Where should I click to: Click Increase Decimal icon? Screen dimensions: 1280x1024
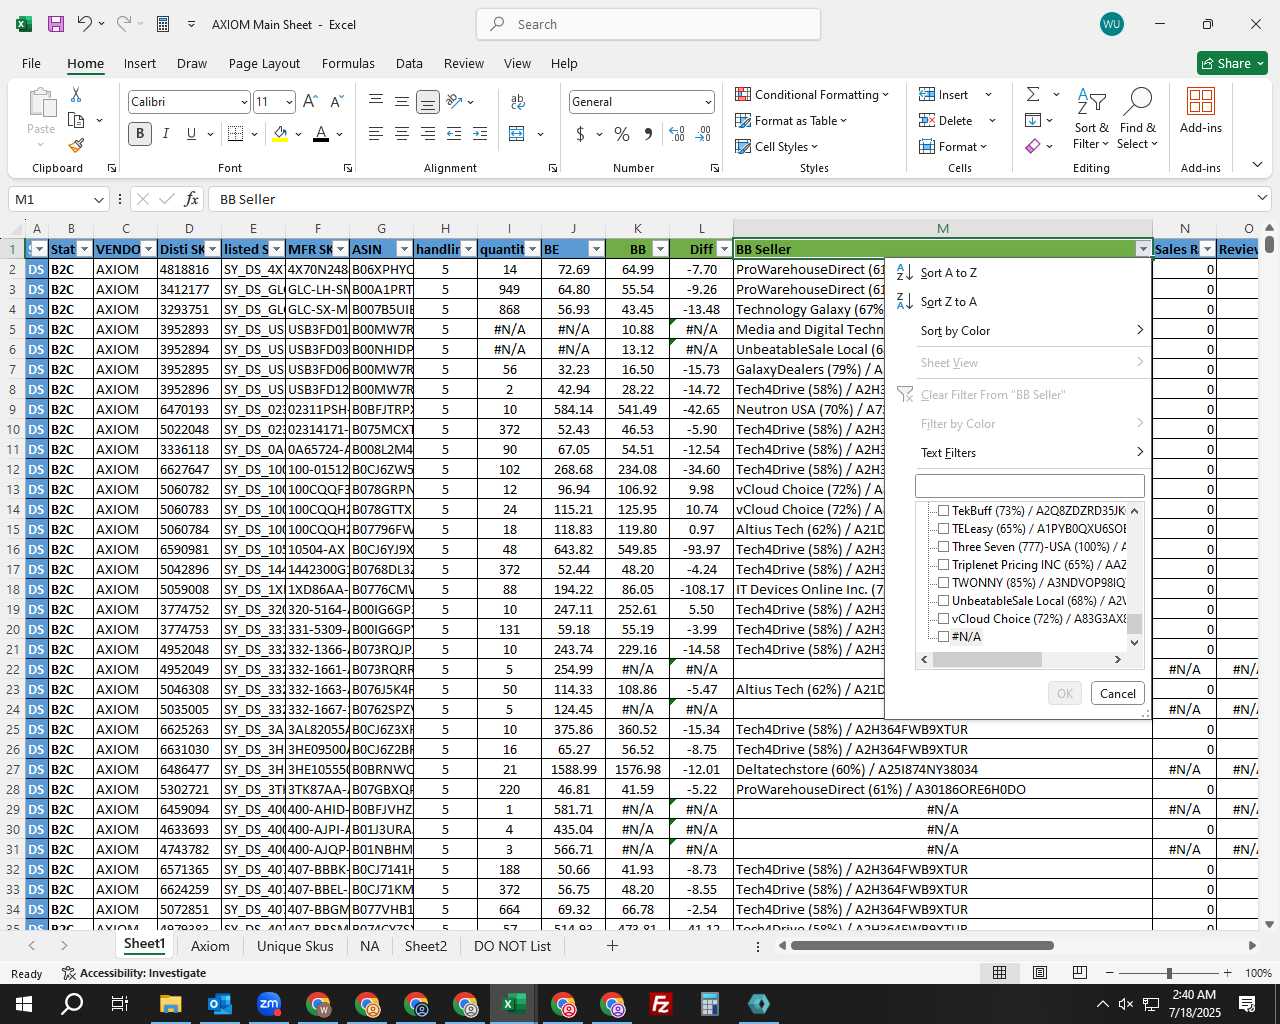pos(677,133)
